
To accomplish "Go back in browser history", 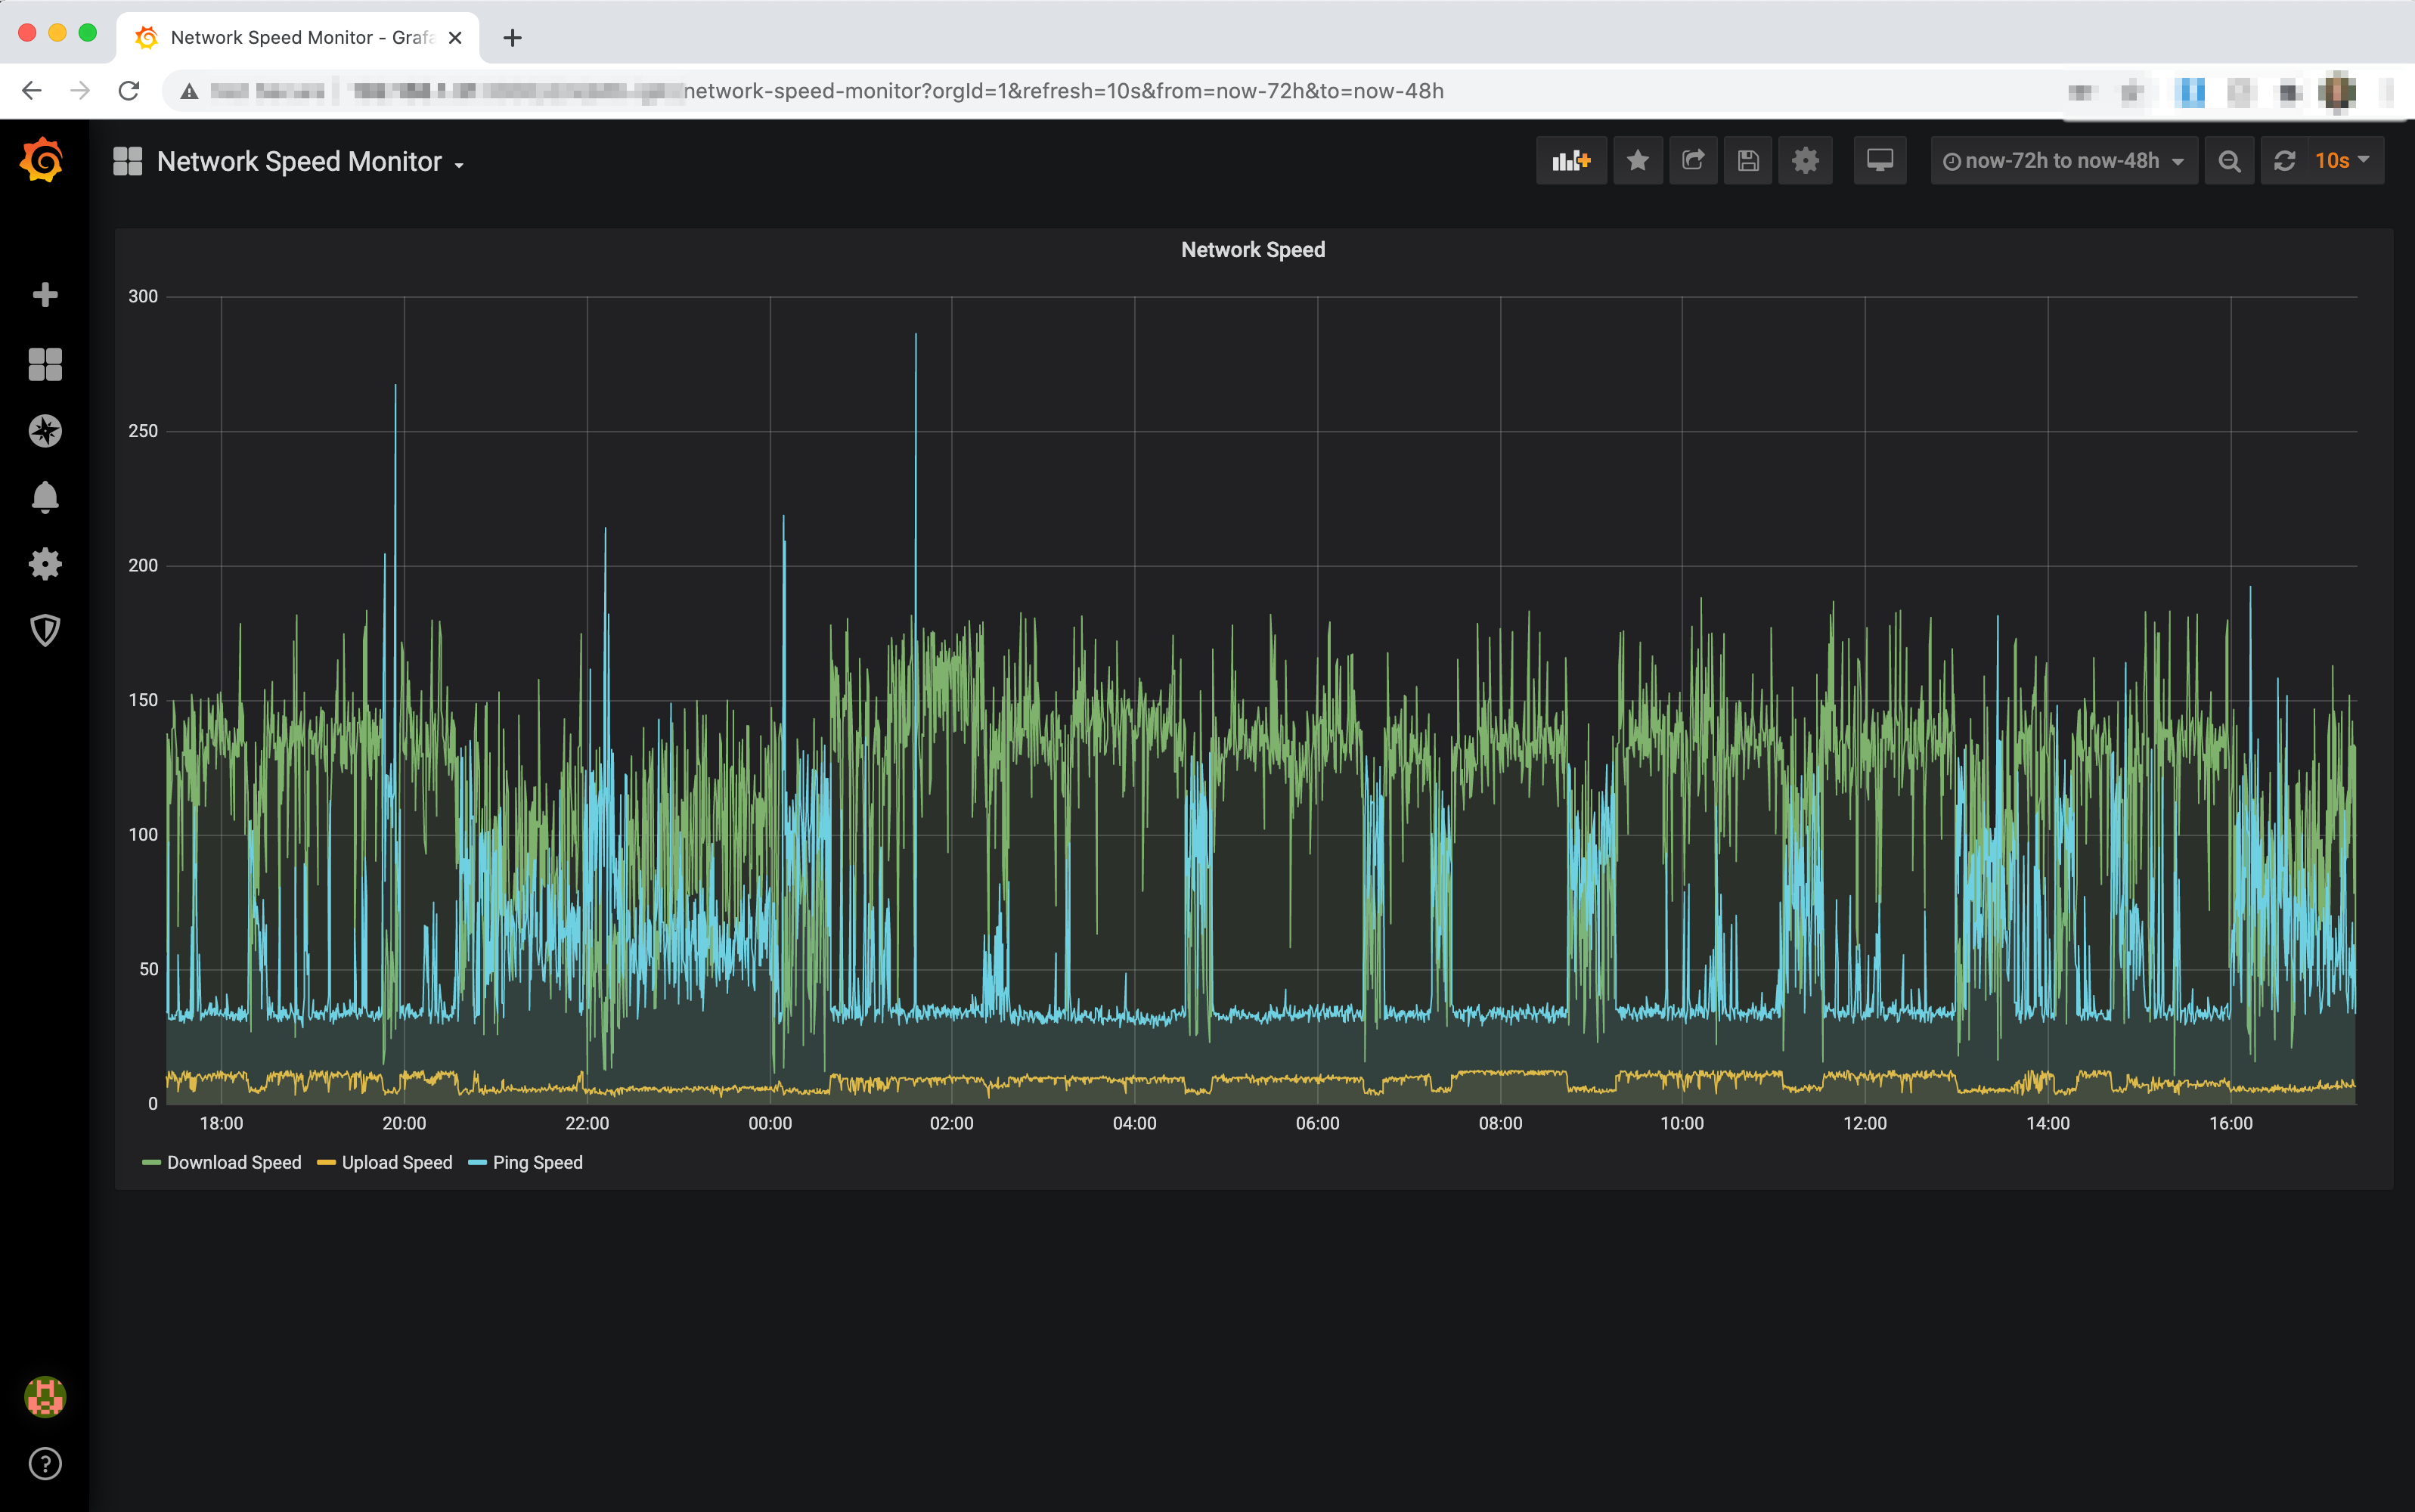I will tap(32, 91).
